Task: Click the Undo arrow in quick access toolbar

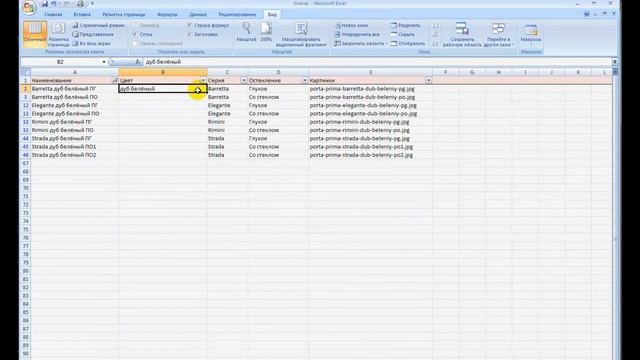Action: point(53,4)
